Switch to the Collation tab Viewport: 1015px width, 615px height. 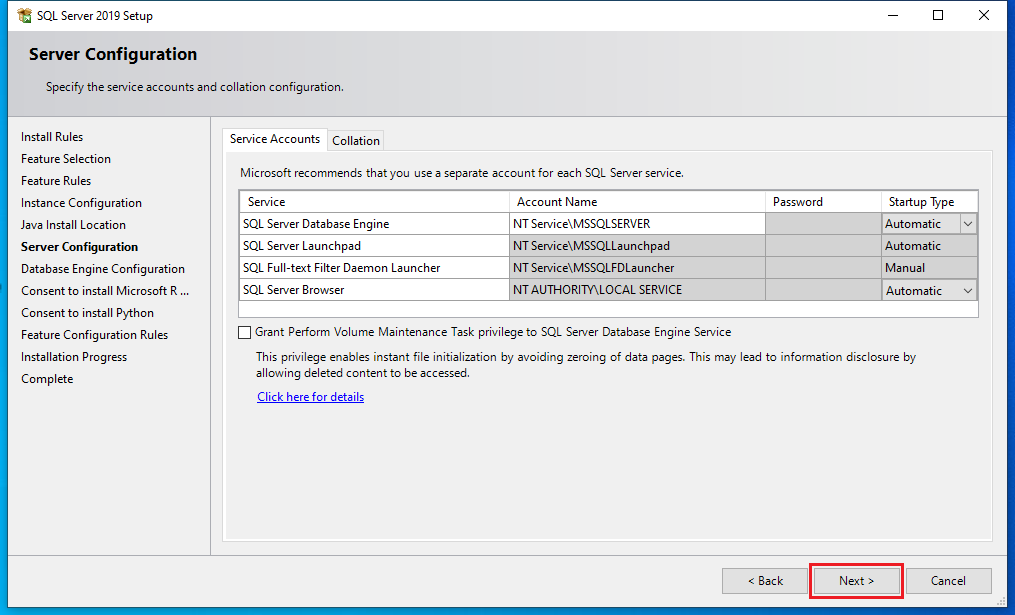pos(356,141)
